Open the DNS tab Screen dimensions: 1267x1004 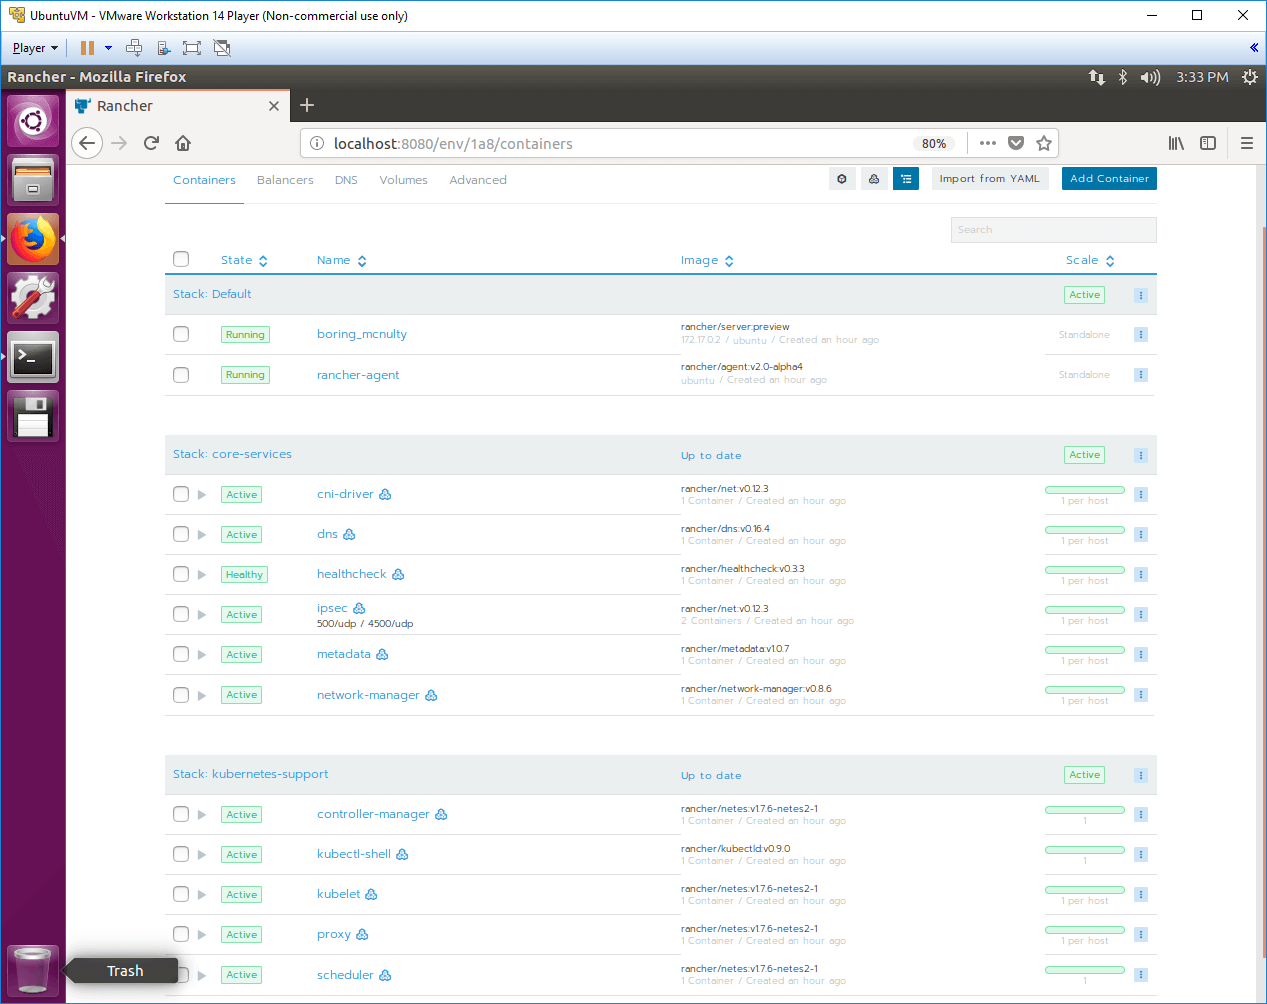tap(346, 180)
